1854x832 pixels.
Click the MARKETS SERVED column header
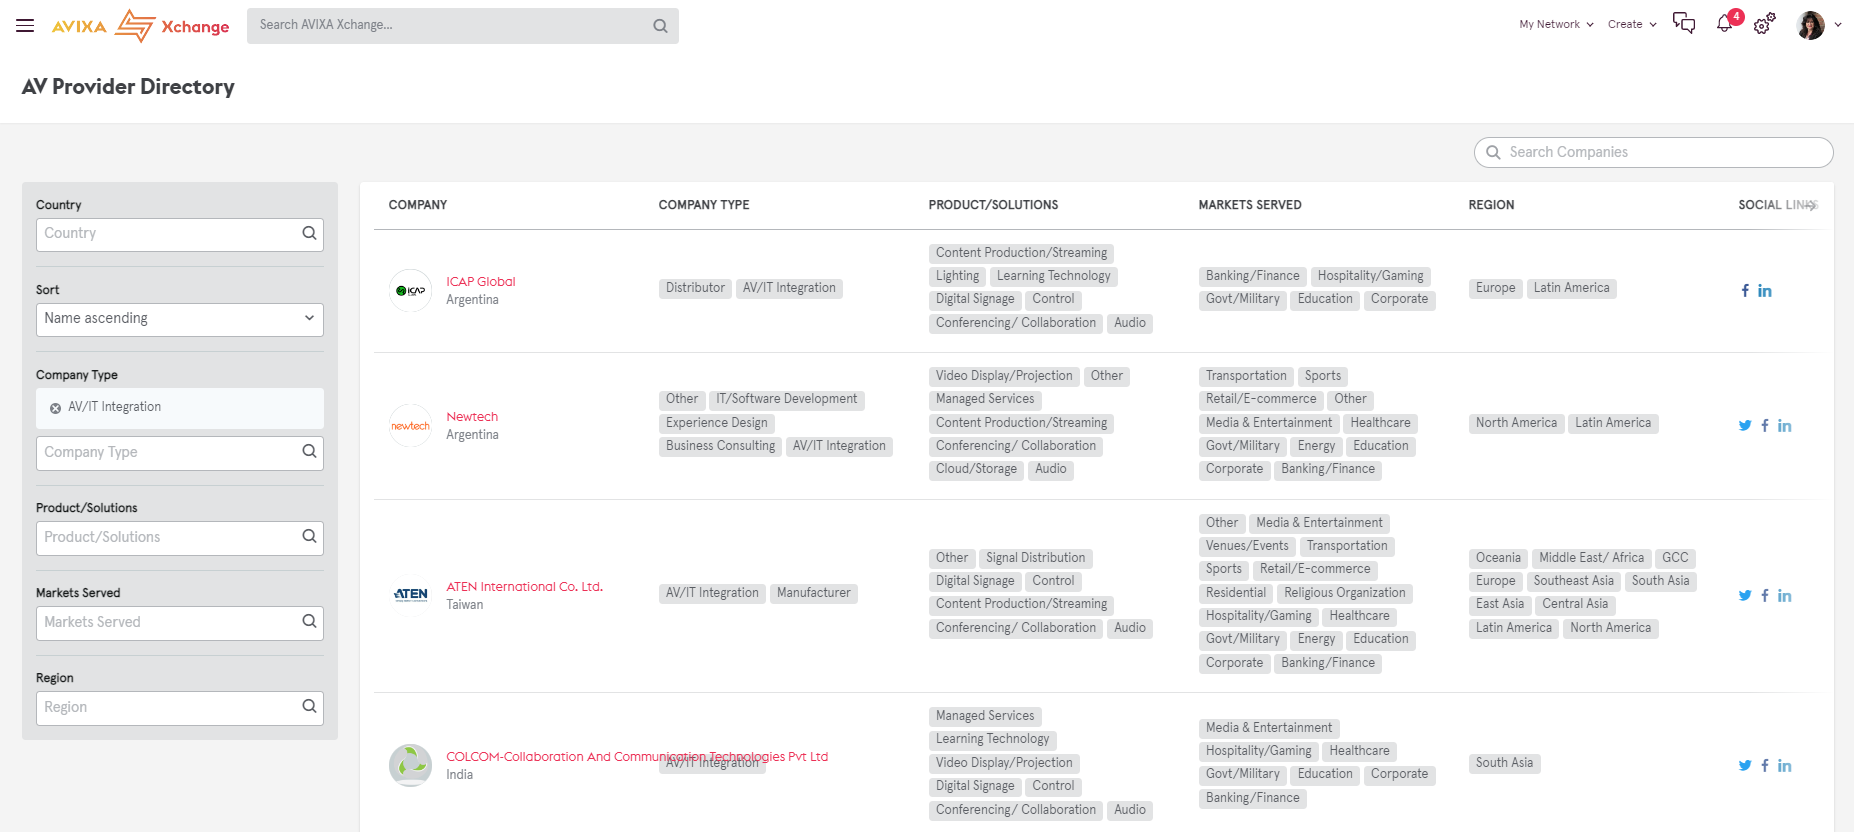[1250, 205]
